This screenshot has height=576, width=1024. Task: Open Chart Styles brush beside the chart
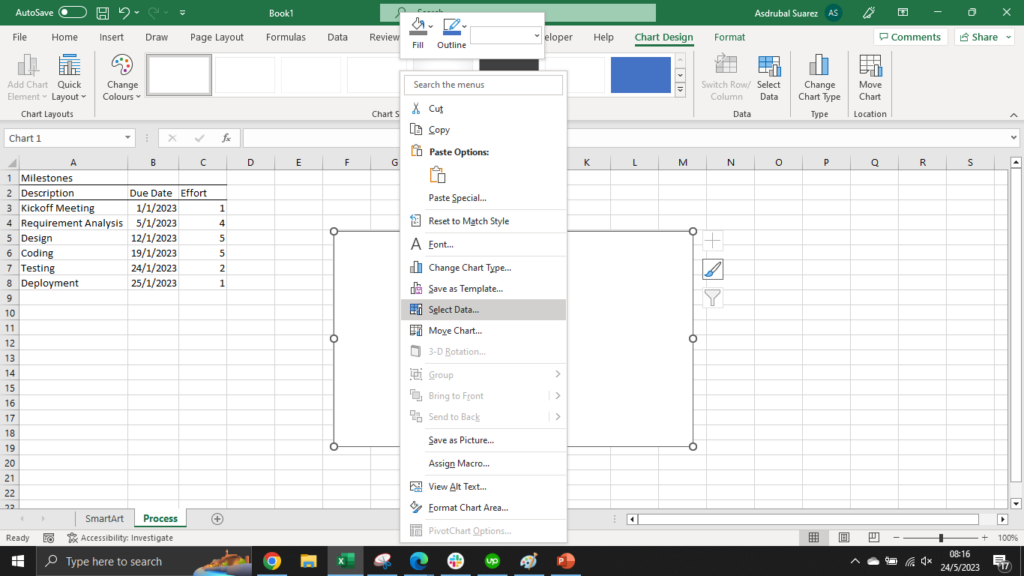(712, 269)
